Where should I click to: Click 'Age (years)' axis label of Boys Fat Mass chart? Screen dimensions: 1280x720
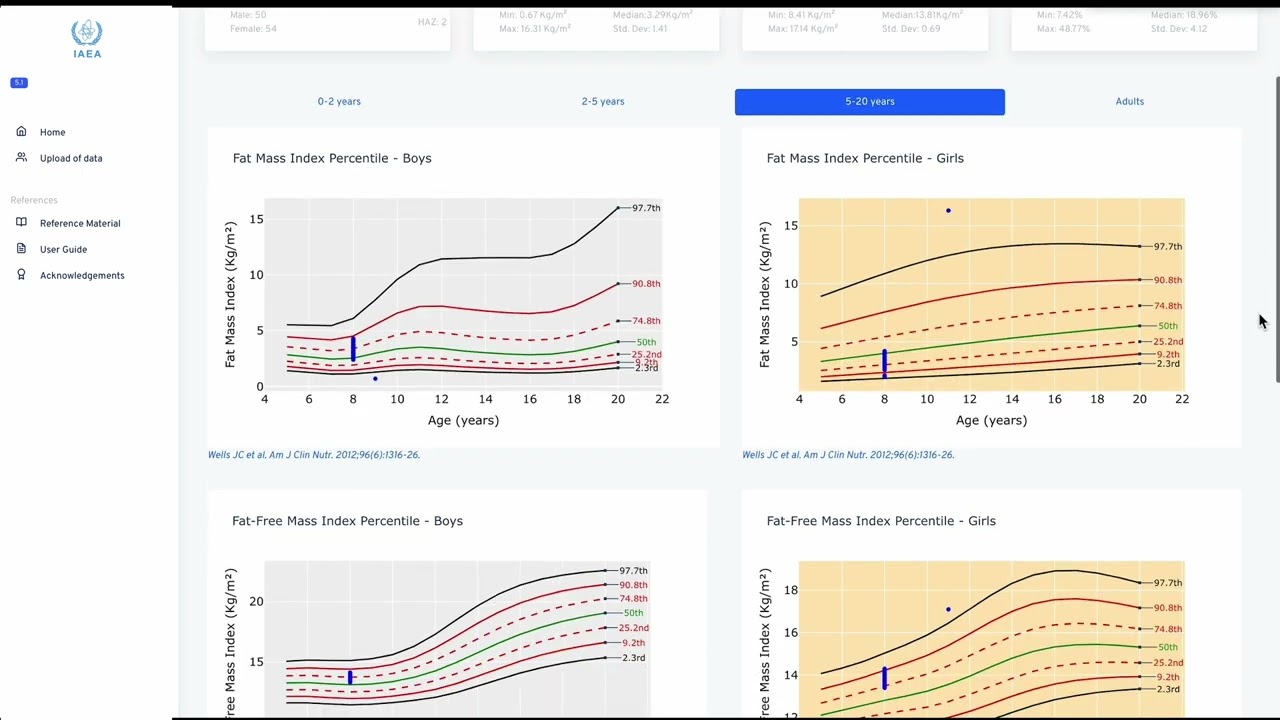point(463,420)
